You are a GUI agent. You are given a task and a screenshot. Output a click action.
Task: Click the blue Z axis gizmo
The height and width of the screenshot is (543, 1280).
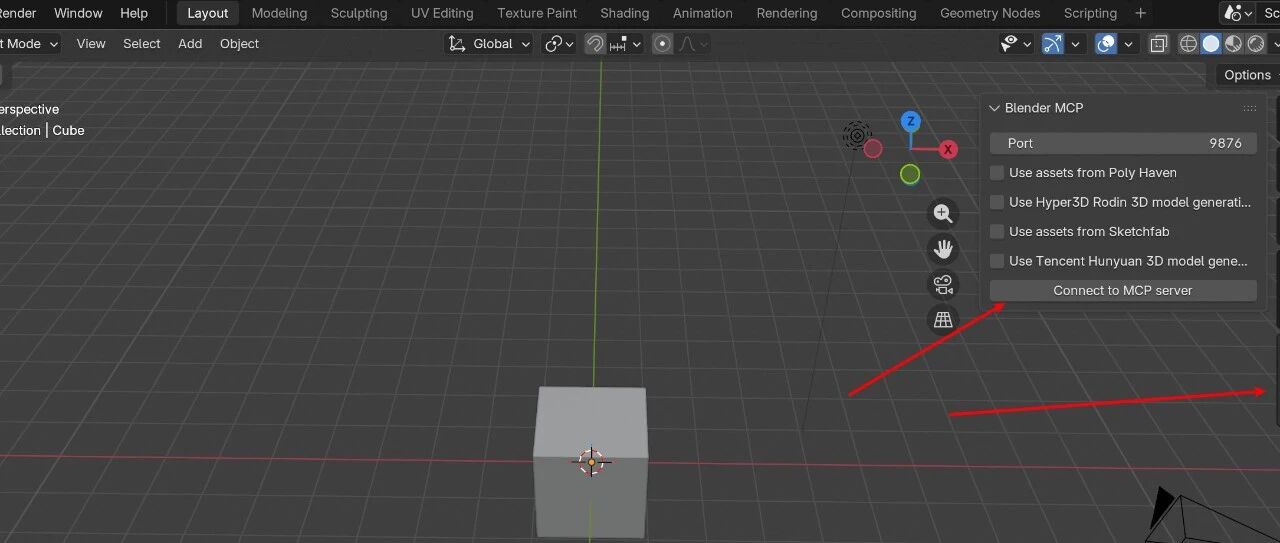click(910, 122)
